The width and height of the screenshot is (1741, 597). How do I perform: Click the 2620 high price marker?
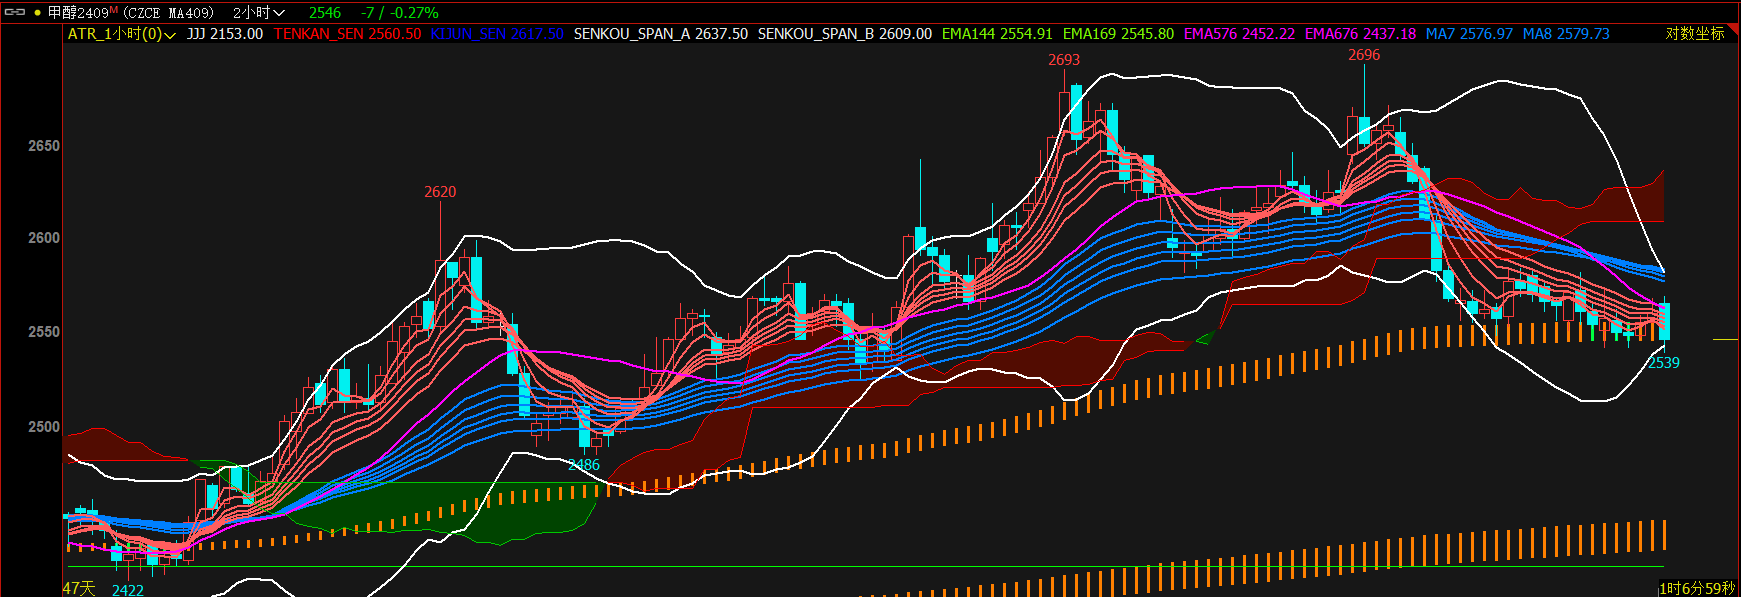coord(440,192)
